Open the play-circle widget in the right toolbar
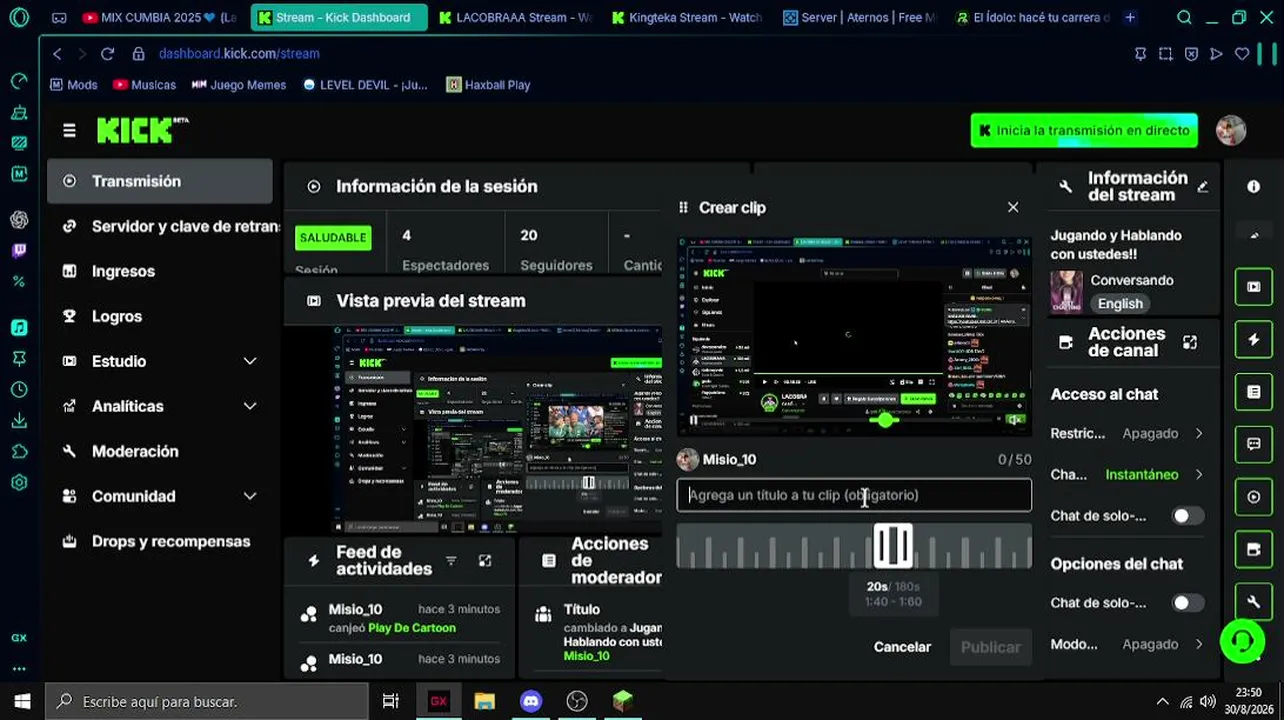The height and width of the screenshot is (720, 1284). click(1254, 497)
